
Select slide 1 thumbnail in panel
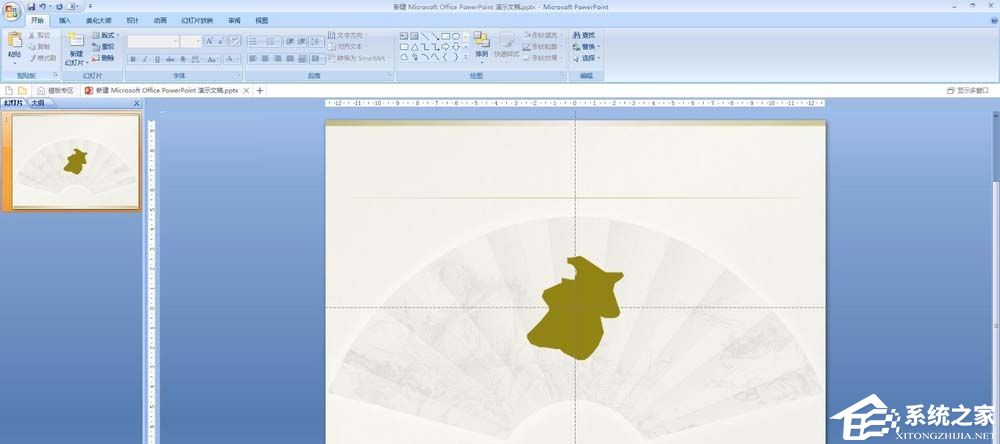(x=75, y=160)
